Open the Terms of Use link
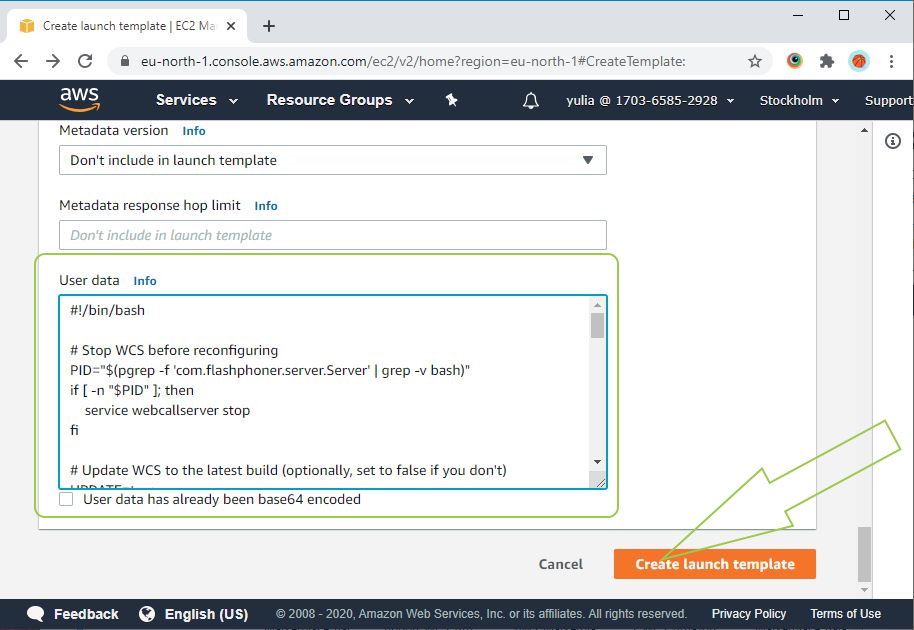The height and width of the screenshot is (630, 914). point(845,614)
